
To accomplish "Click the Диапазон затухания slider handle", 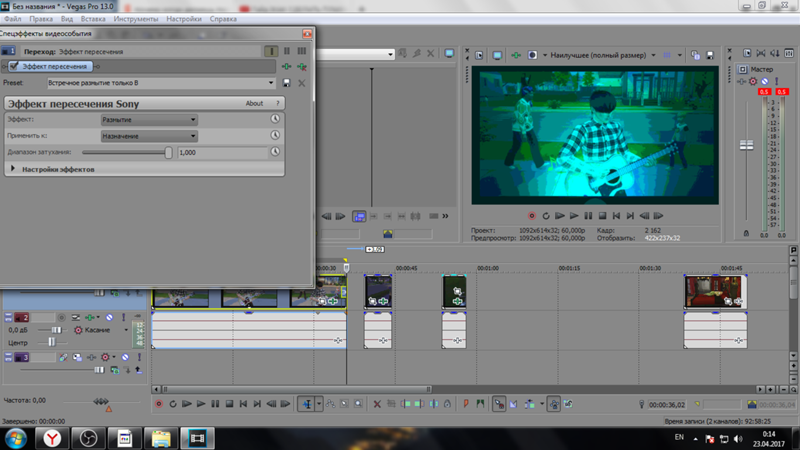I will point(168,152).
